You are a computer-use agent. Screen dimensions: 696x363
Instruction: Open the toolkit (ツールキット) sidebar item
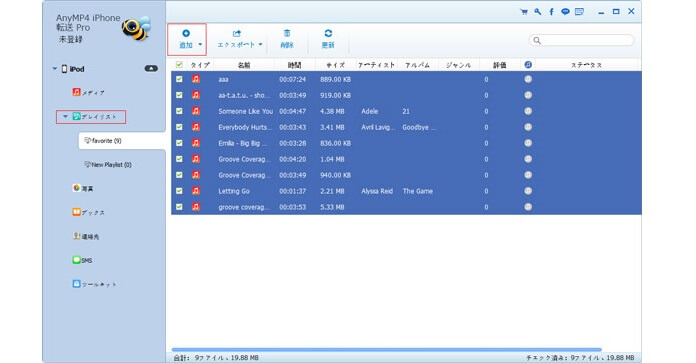[94, 284]
